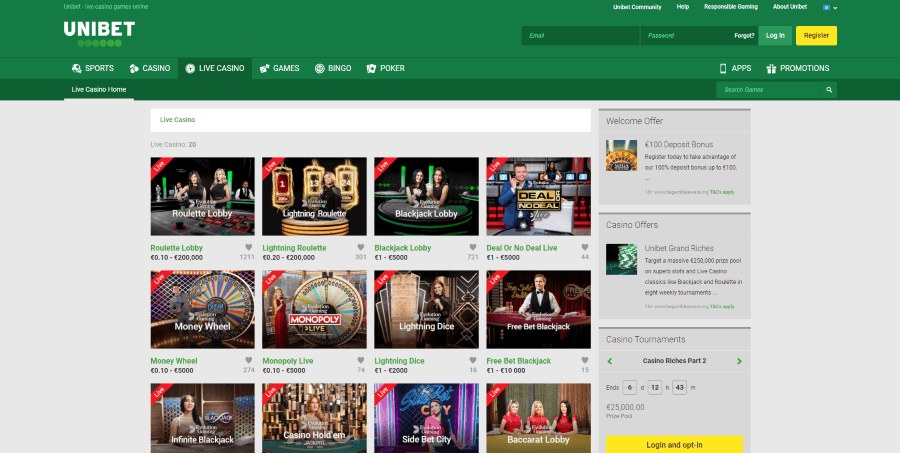Click the €100 Deposit Bonus title
The image size is (900, 453).
point(679,145)
